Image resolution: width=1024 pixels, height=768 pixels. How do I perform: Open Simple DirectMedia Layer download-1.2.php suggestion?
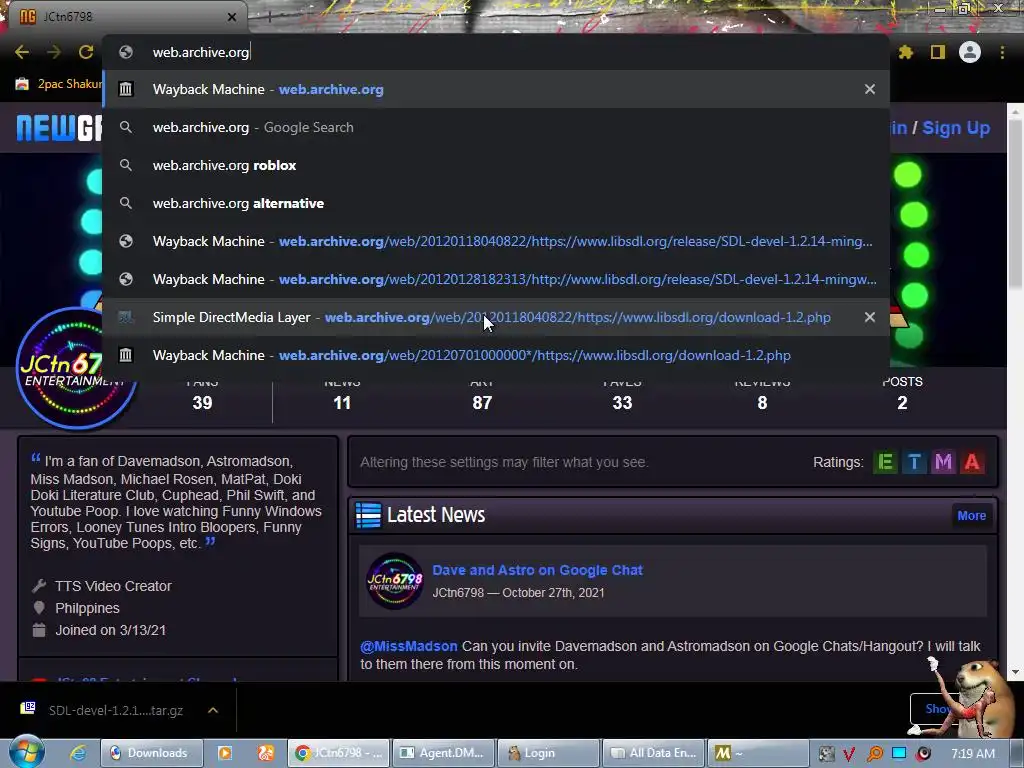[496, 317]
